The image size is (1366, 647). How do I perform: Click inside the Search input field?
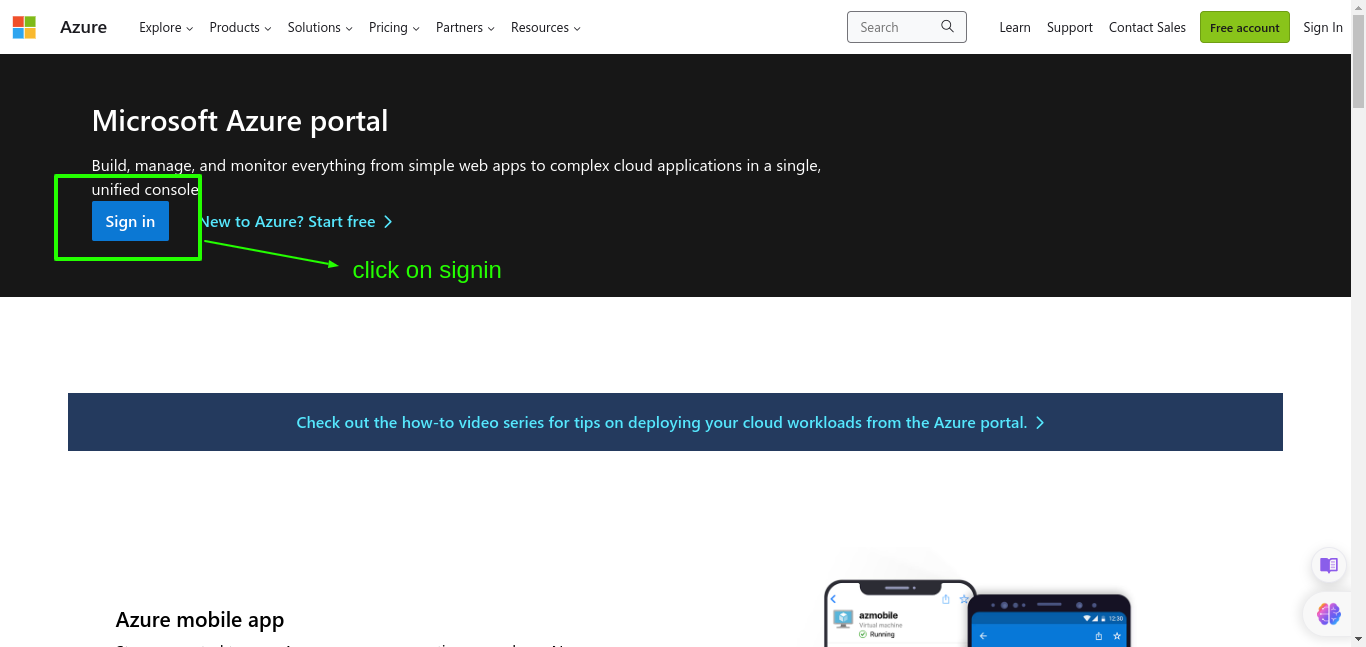click(x=895, y=27)
